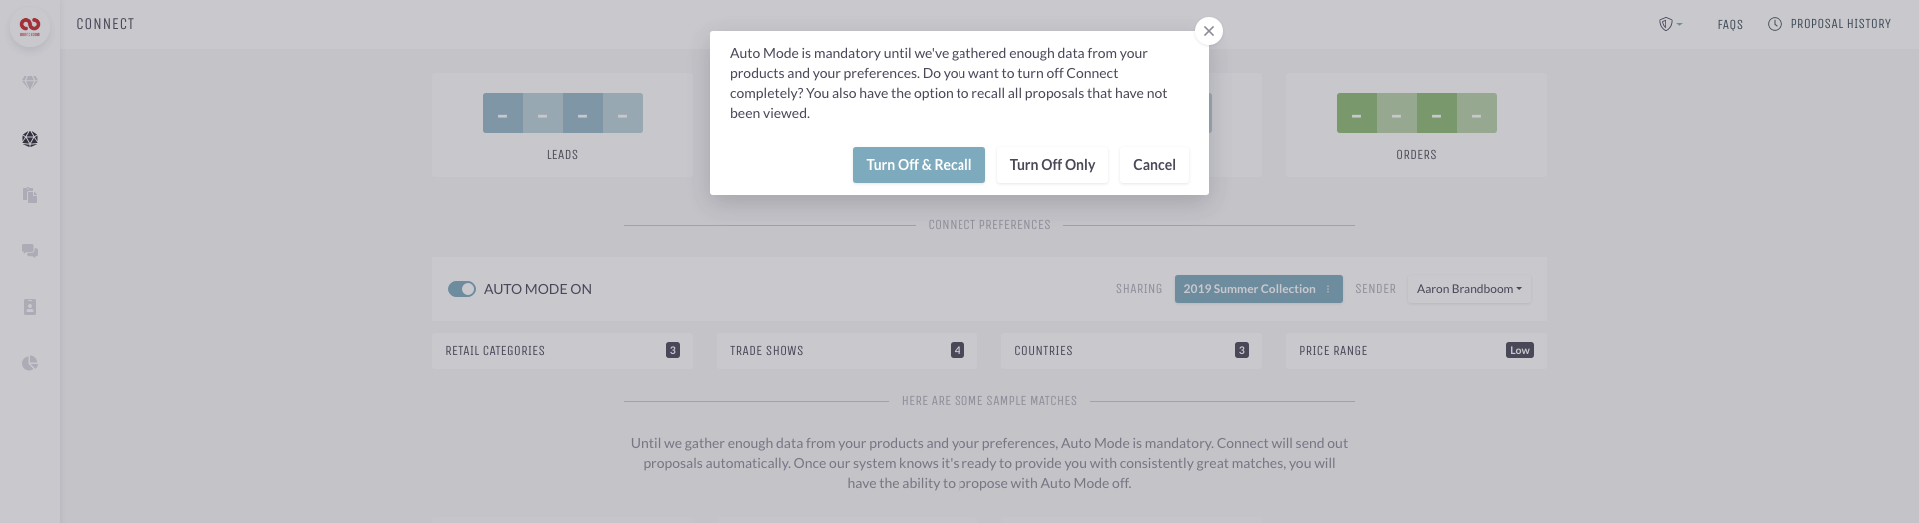Open the FAQs link

tap(1730, 24)
